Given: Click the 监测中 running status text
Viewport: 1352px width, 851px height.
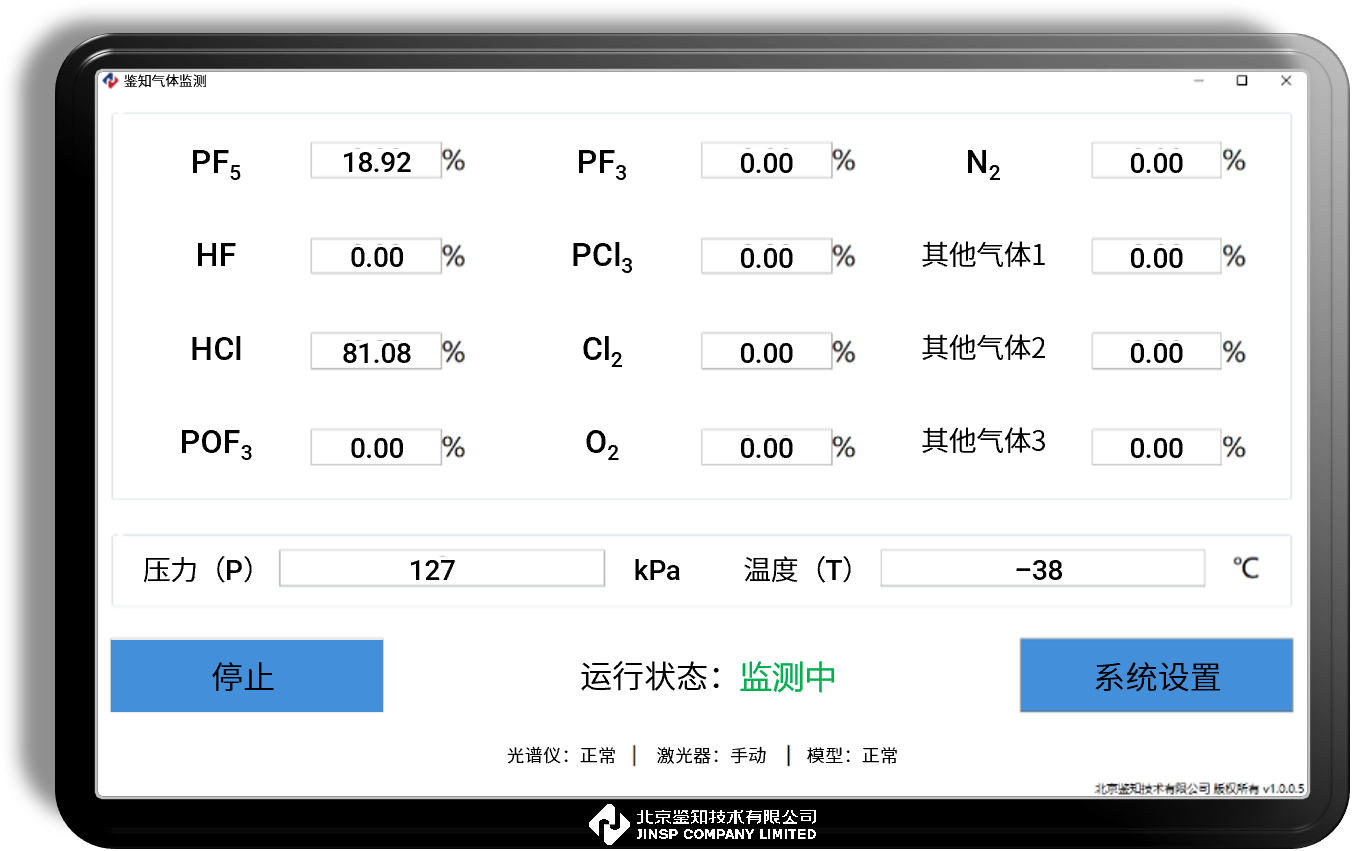Looking at the screenshot, I should pyautogui.click(x=787, y=676).
